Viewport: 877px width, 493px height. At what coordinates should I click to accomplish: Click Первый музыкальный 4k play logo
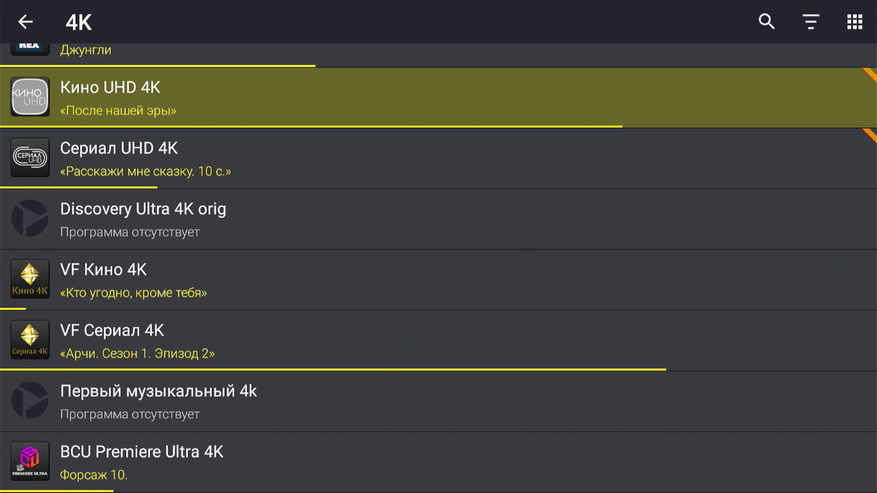coord(30,401)
